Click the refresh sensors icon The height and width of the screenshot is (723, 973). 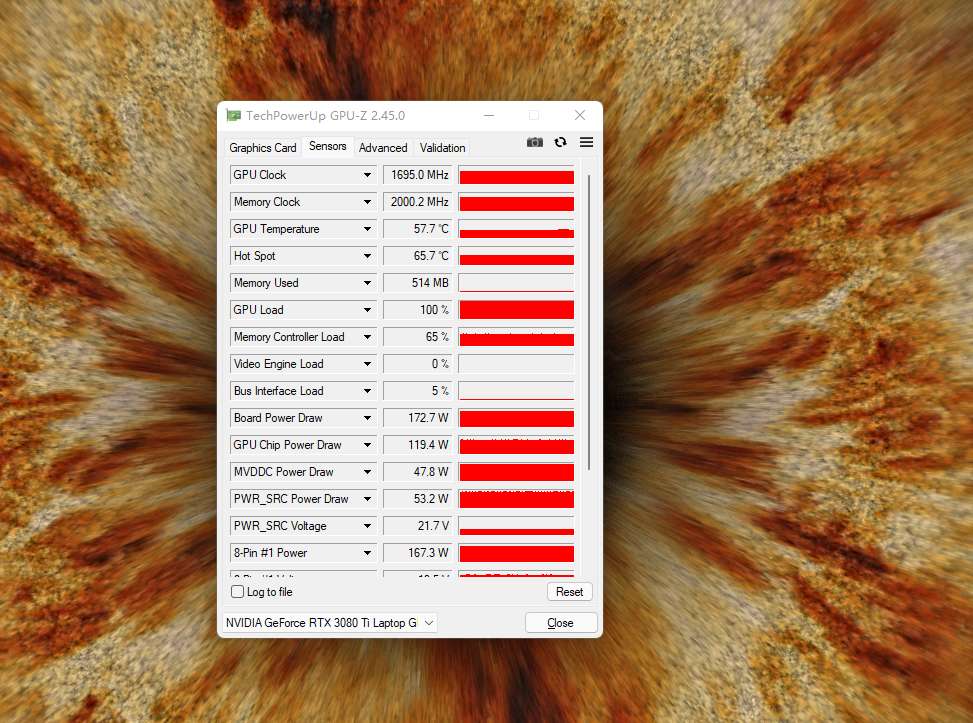(560, 142)
